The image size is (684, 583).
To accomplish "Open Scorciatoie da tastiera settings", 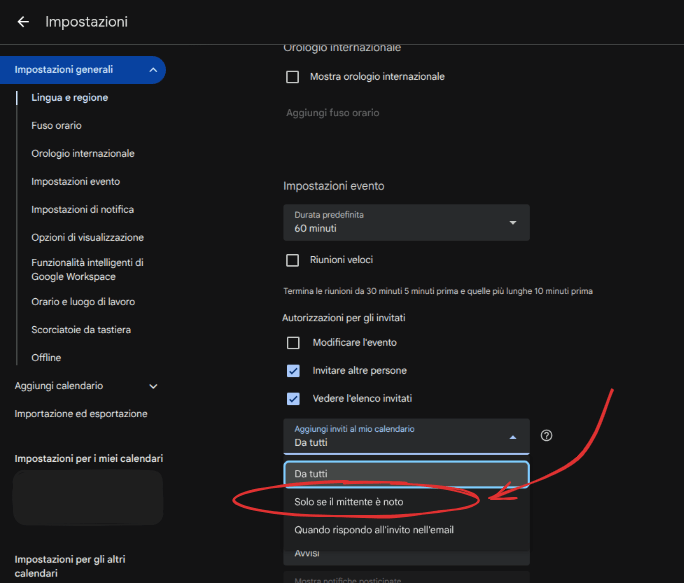I will click(x=81, y=330).
